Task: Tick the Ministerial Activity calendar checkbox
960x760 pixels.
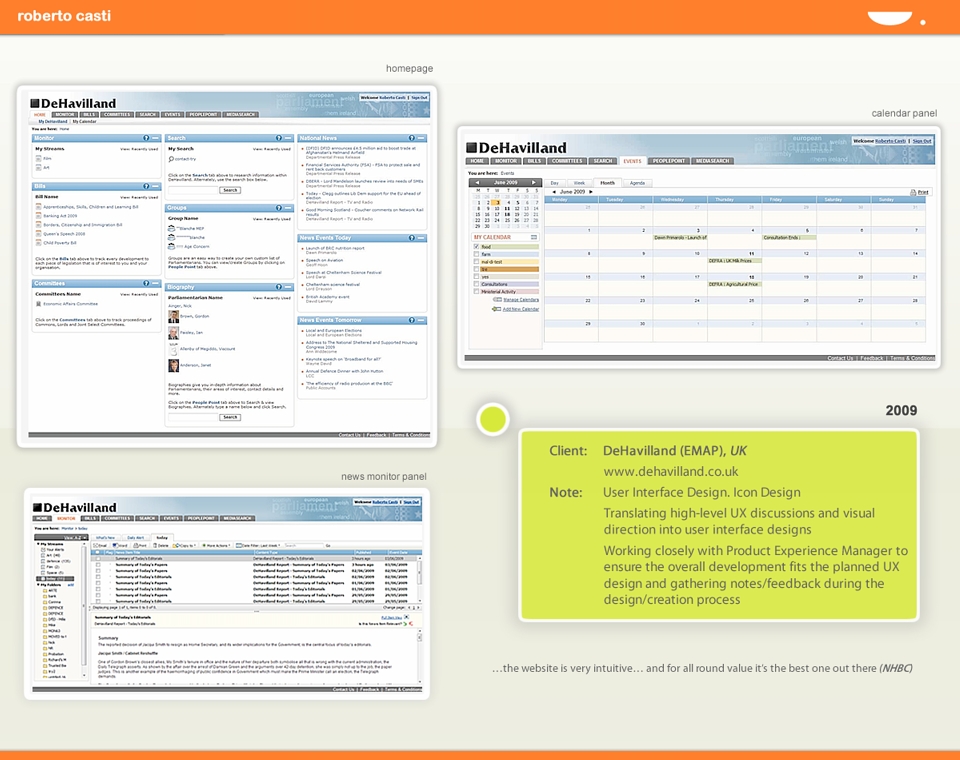Action: [476, 292]
